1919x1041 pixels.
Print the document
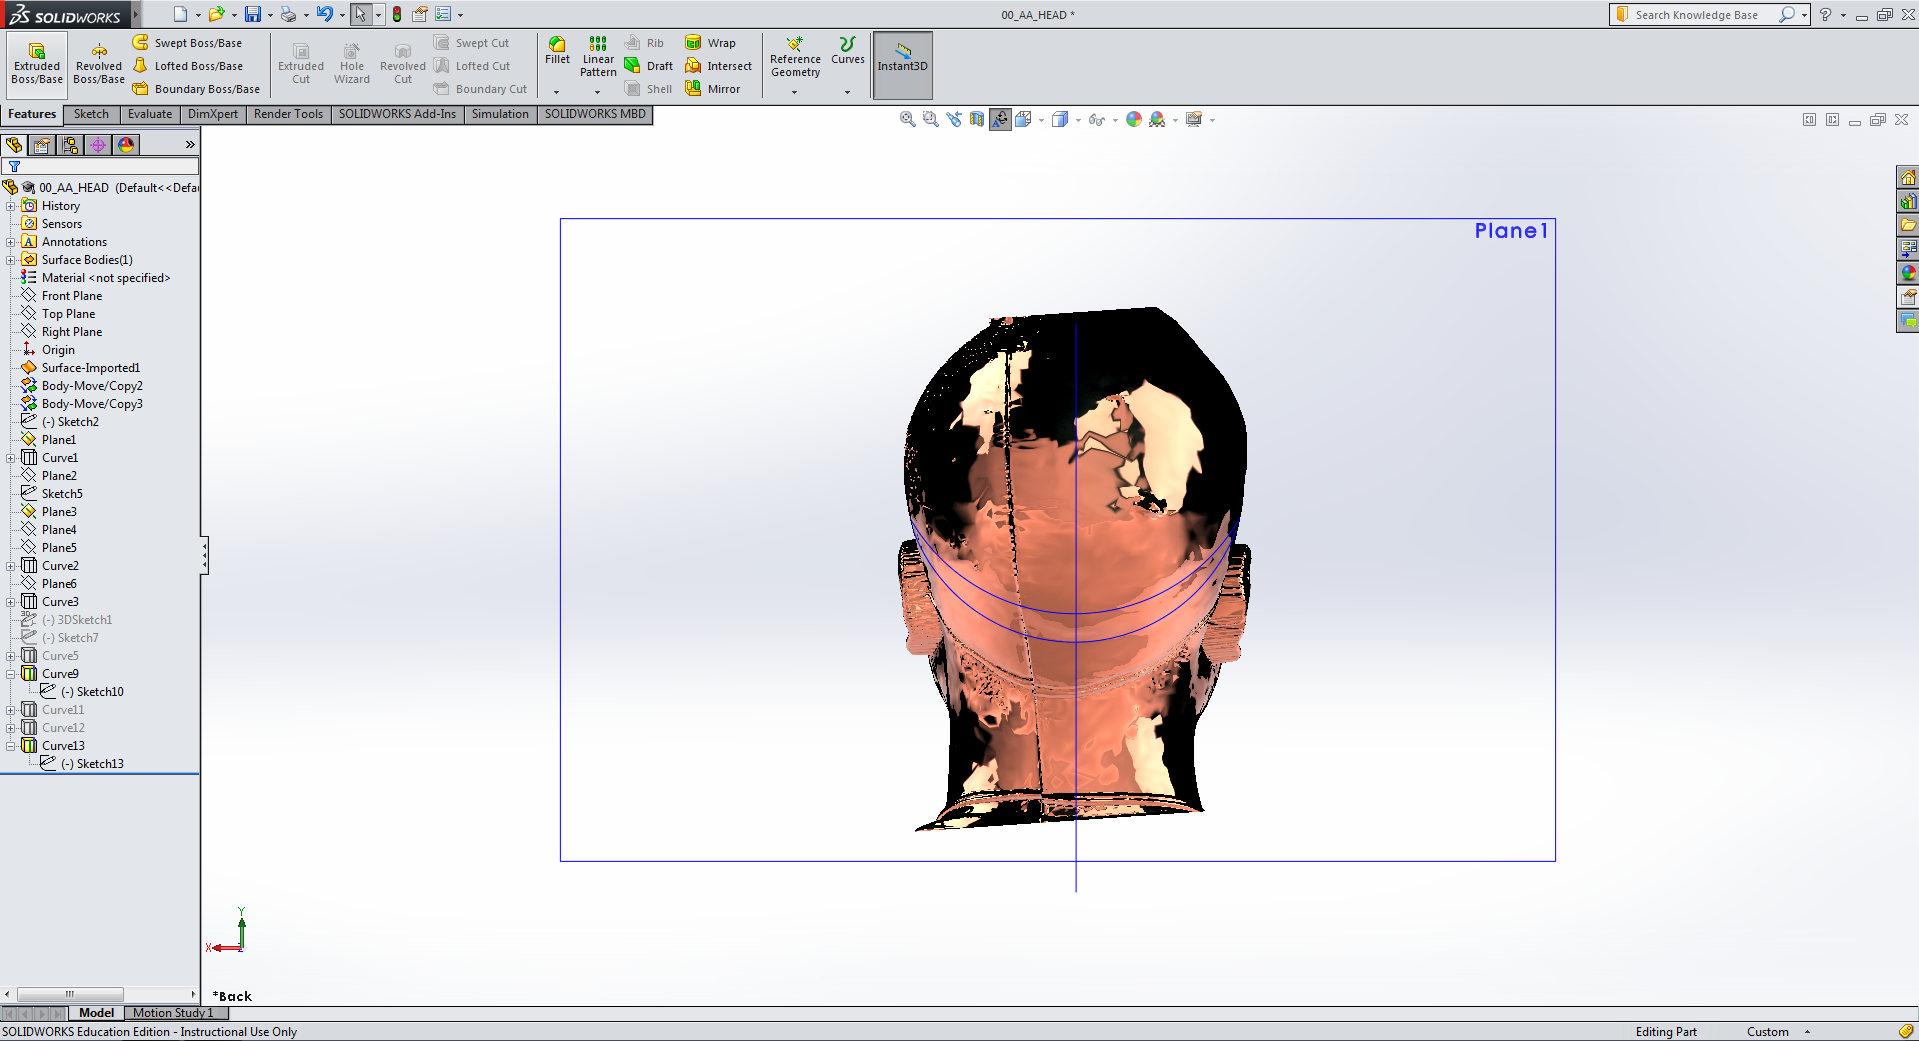pos(288,14)
